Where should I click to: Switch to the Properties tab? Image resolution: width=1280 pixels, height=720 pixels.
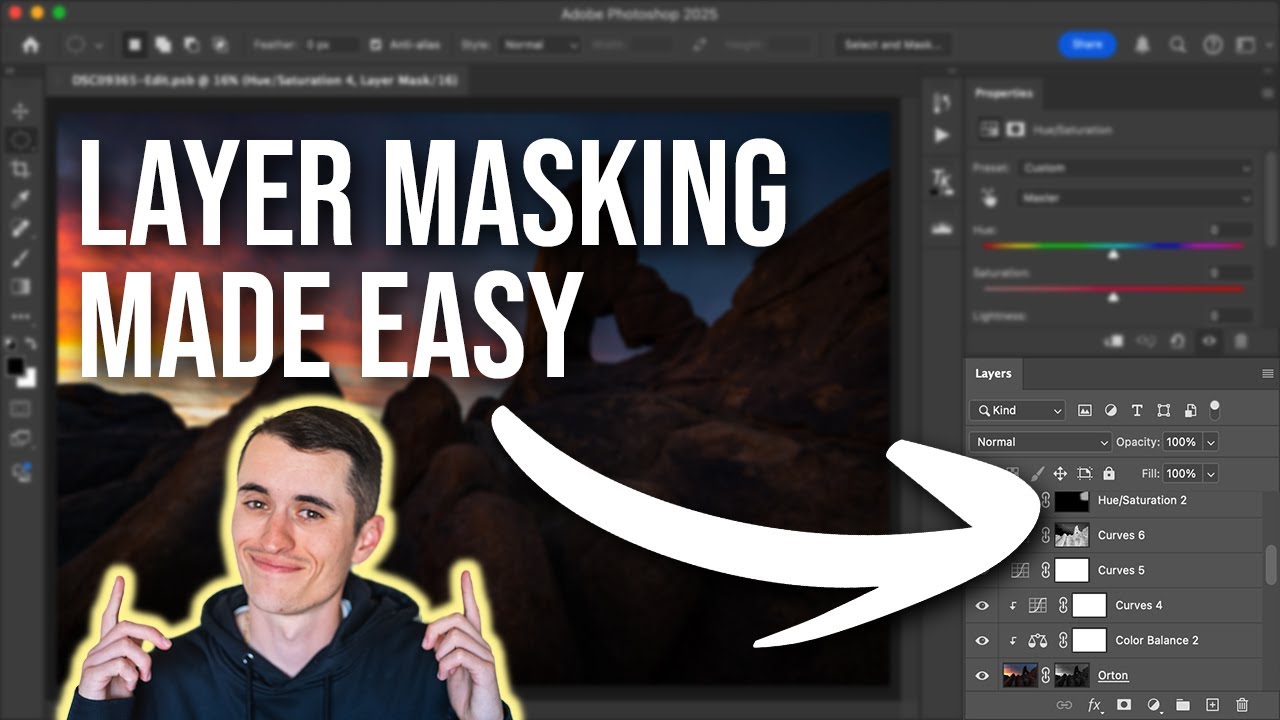click(1004, 93)
